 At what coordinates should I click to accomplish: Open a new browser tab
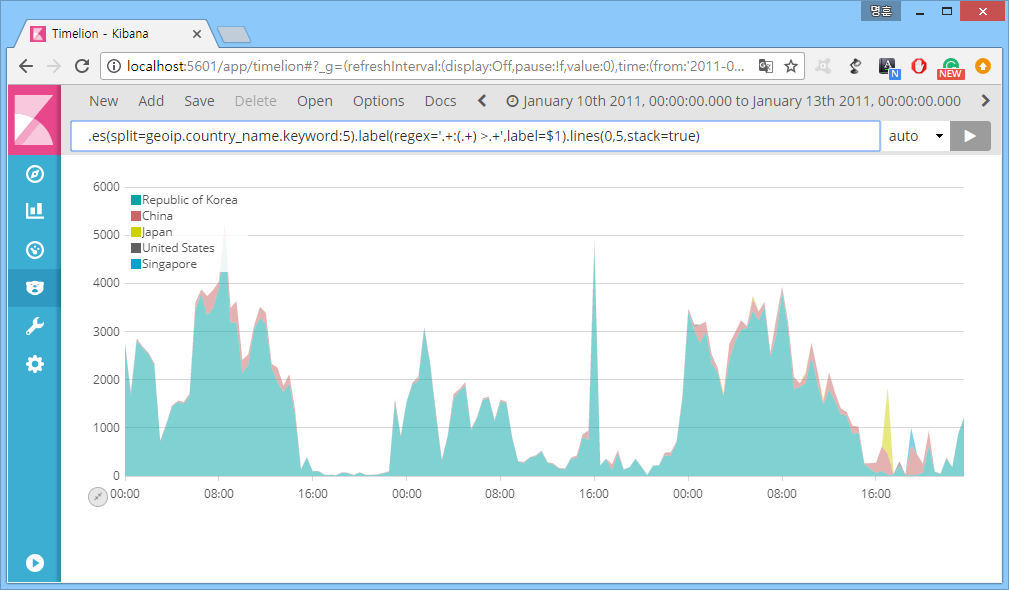(234, 35)
